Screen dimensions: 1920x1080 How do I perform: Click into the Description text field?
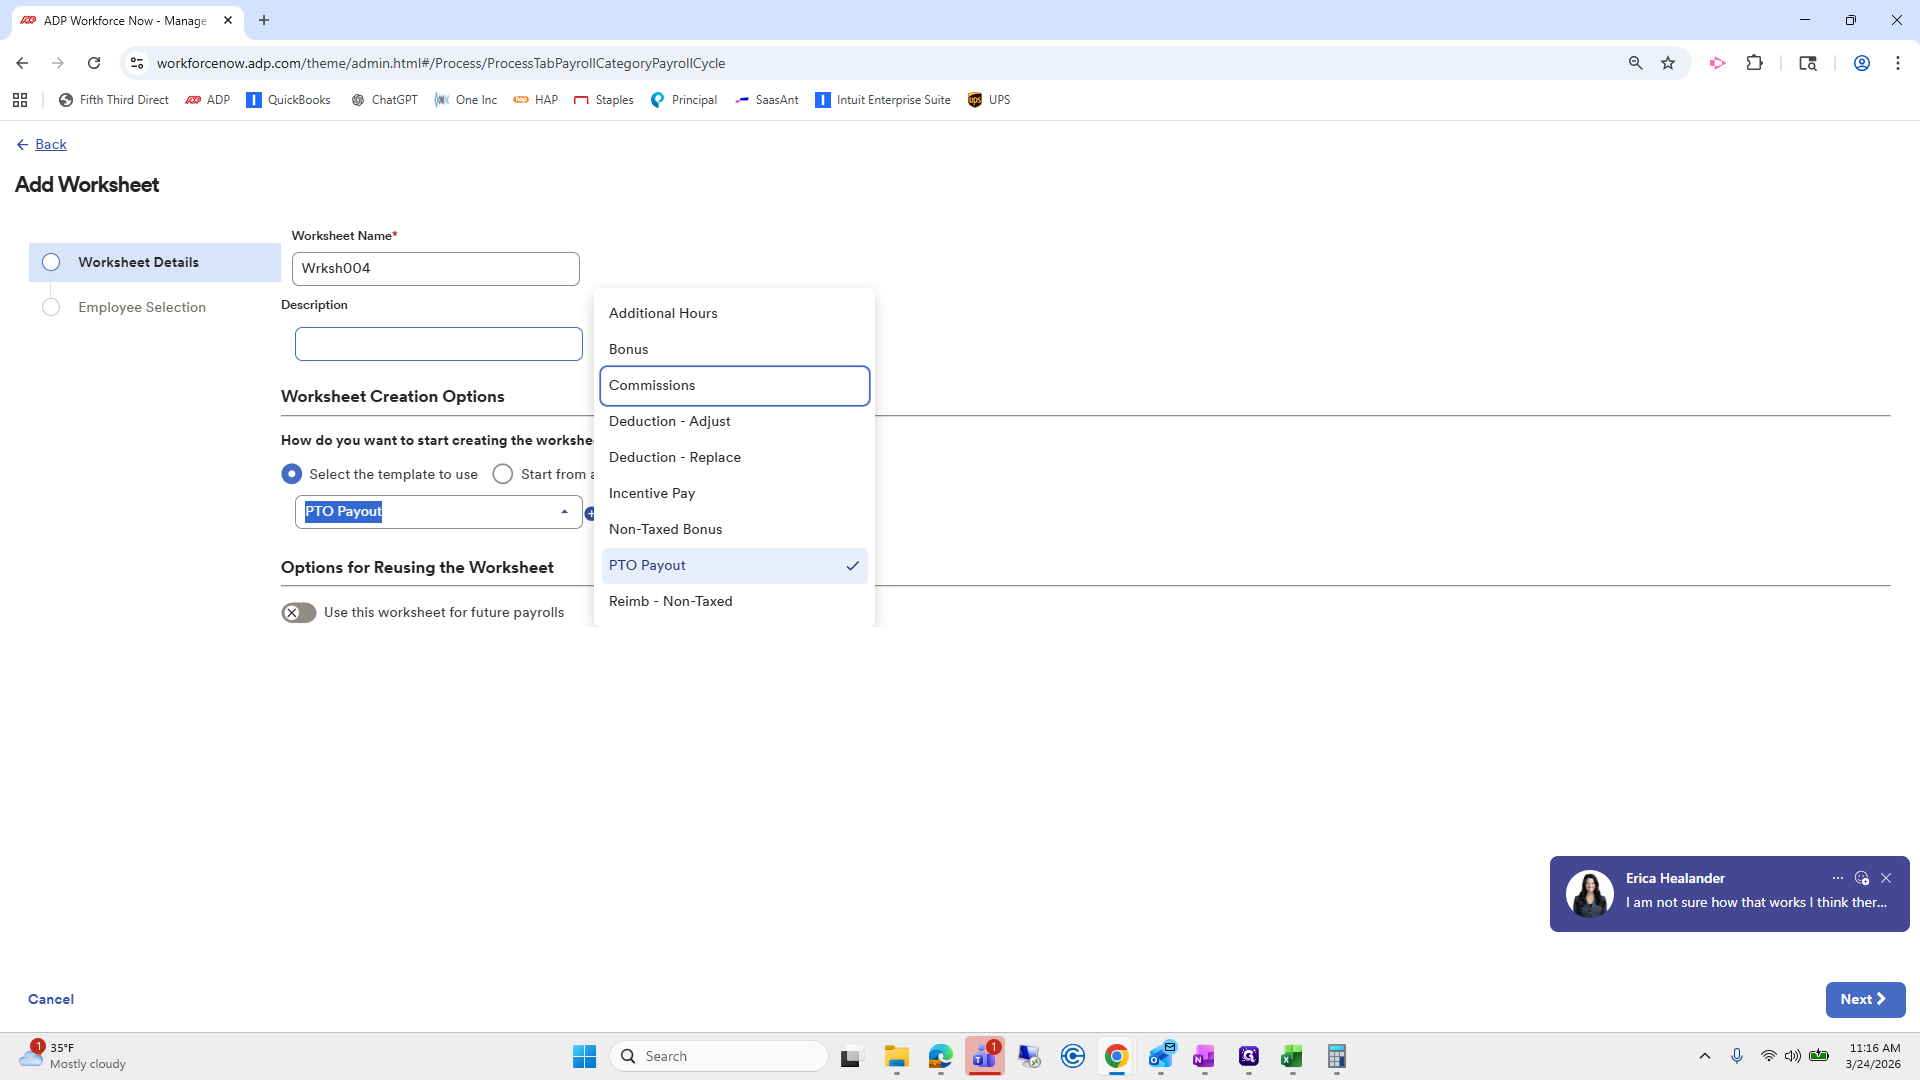(x=438, y=344)
